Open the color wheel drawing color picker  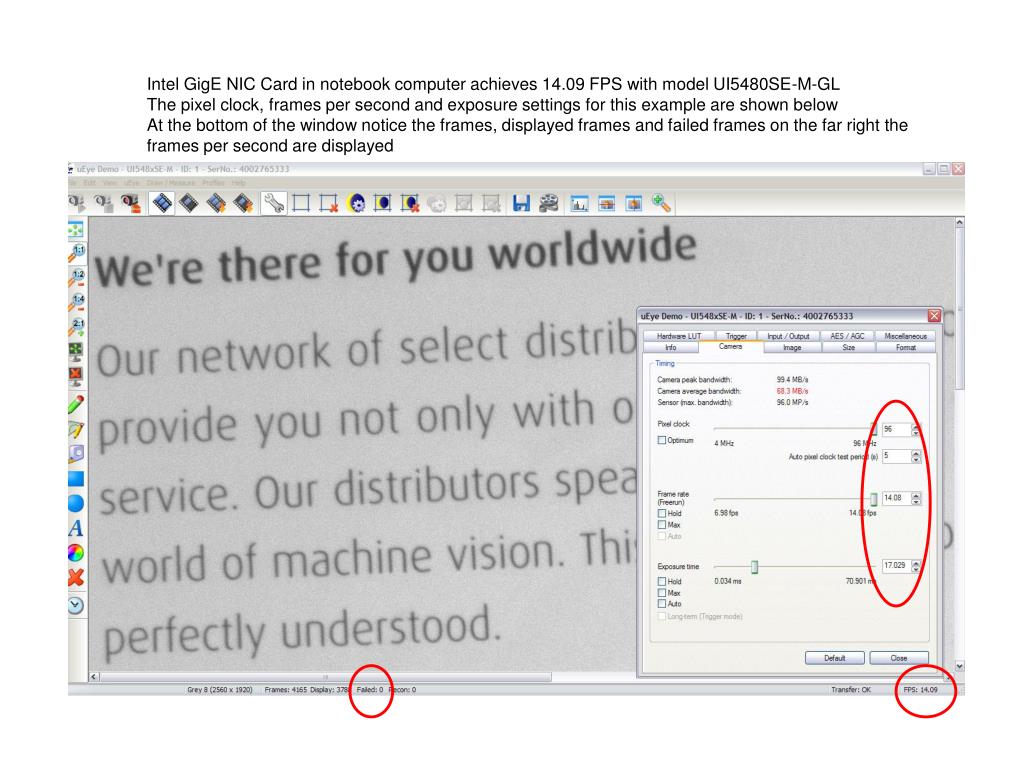click(x=76, y=552)
